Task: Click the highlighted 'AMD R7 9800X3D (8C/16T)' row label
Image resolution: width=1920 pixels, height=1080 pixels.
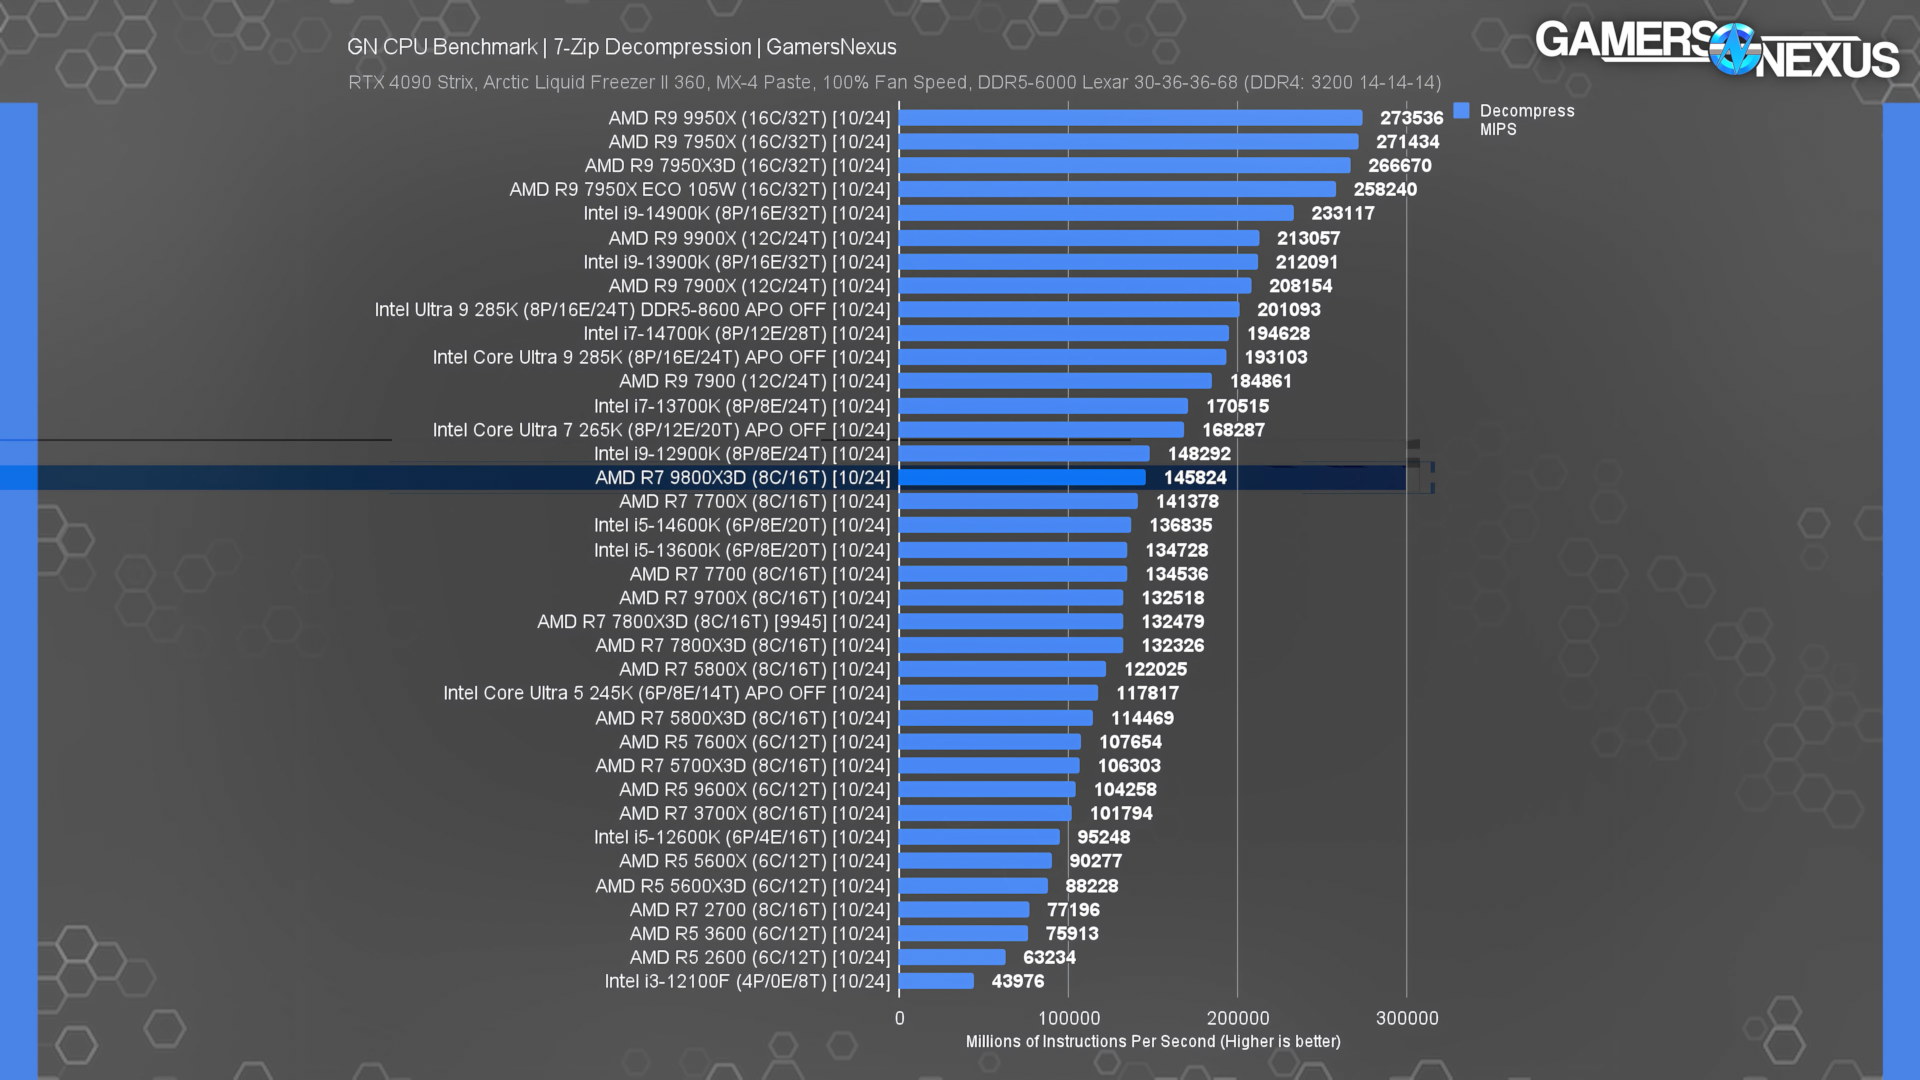Action: tap(742, 478)
